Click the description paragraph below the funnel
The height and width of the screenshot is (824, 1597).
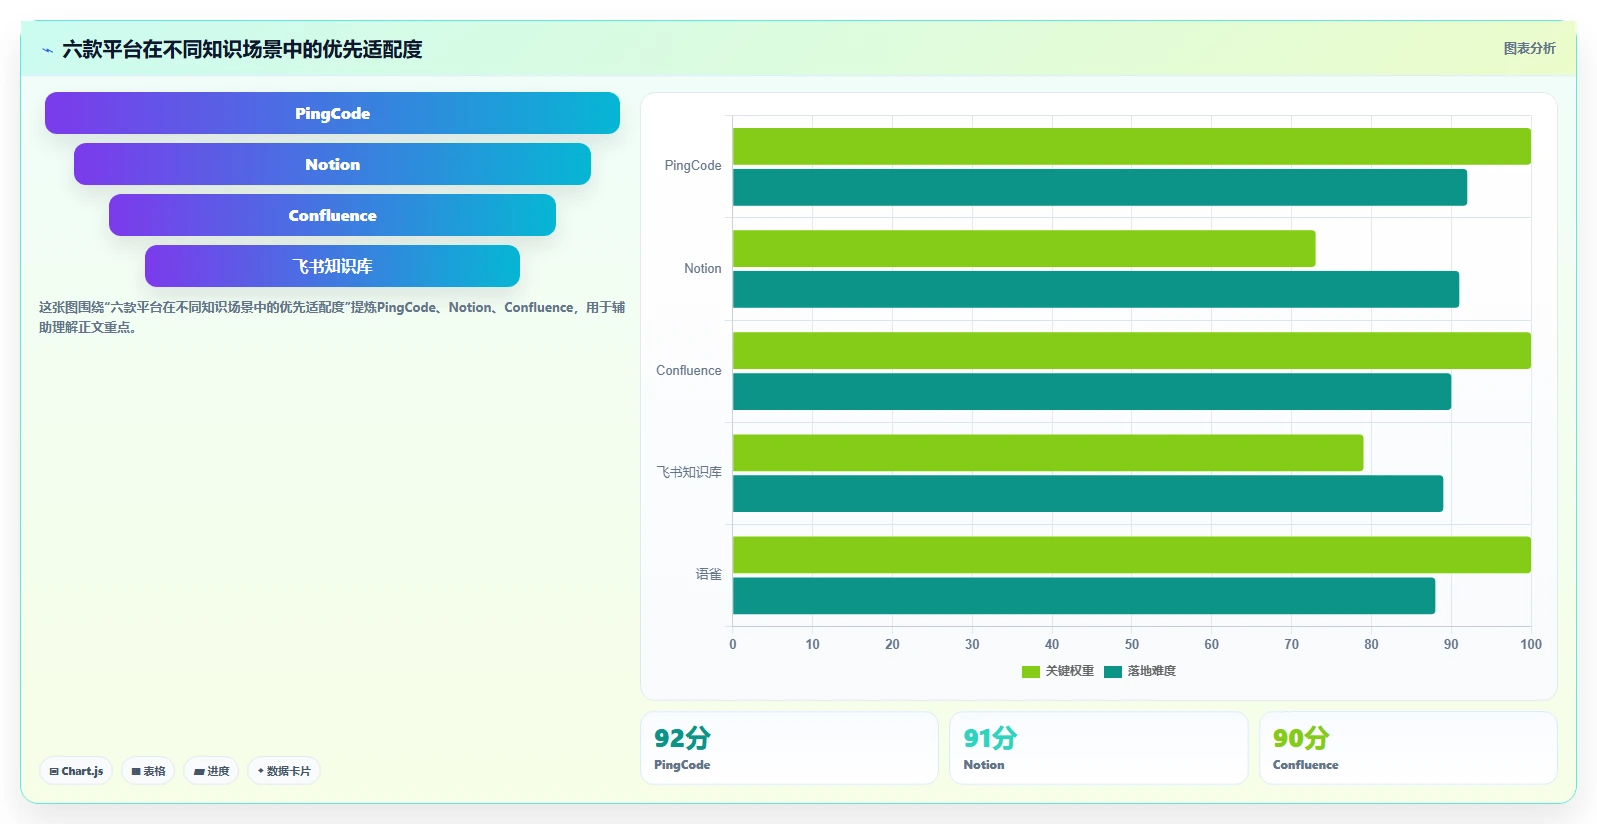pyautogui.click(x=332, y=317)
